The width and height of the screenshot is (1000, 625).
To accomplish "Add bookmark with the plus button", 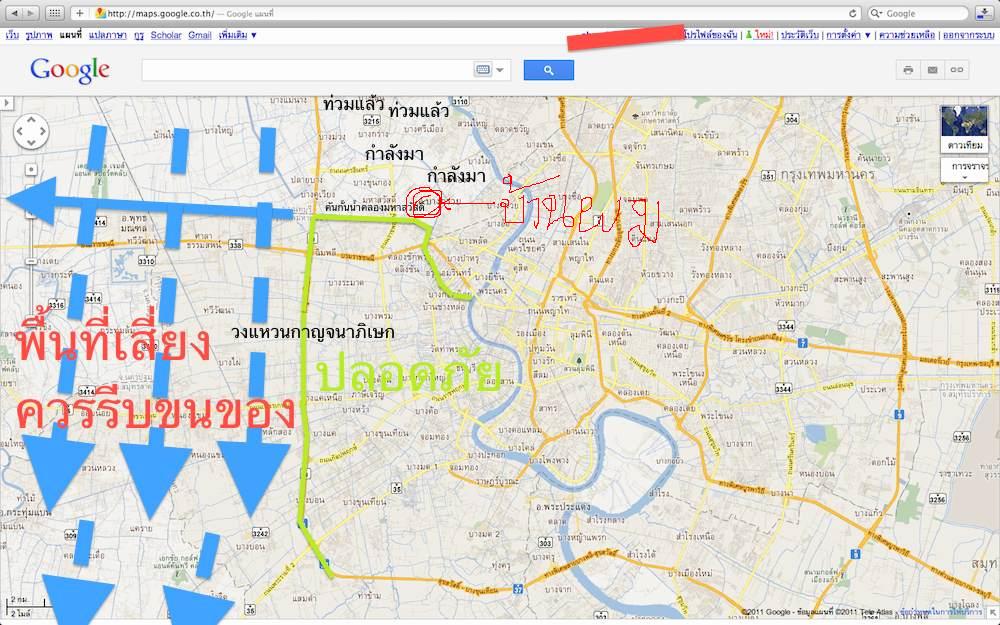I will coord(79,13).
